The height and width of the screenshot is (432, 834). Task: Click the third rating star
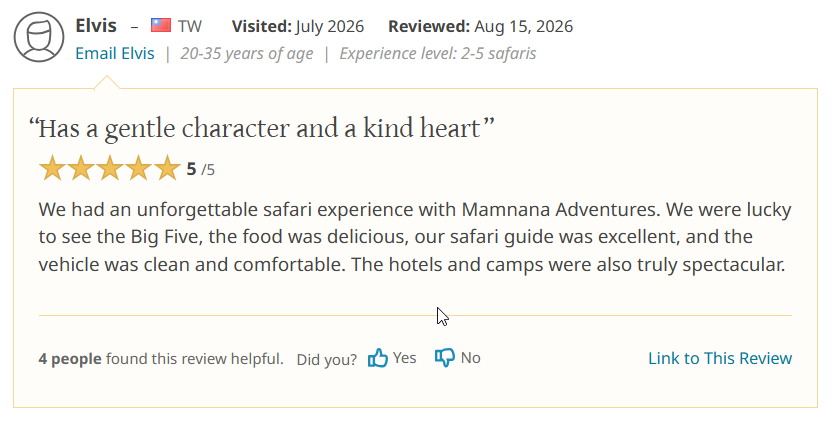110,168
